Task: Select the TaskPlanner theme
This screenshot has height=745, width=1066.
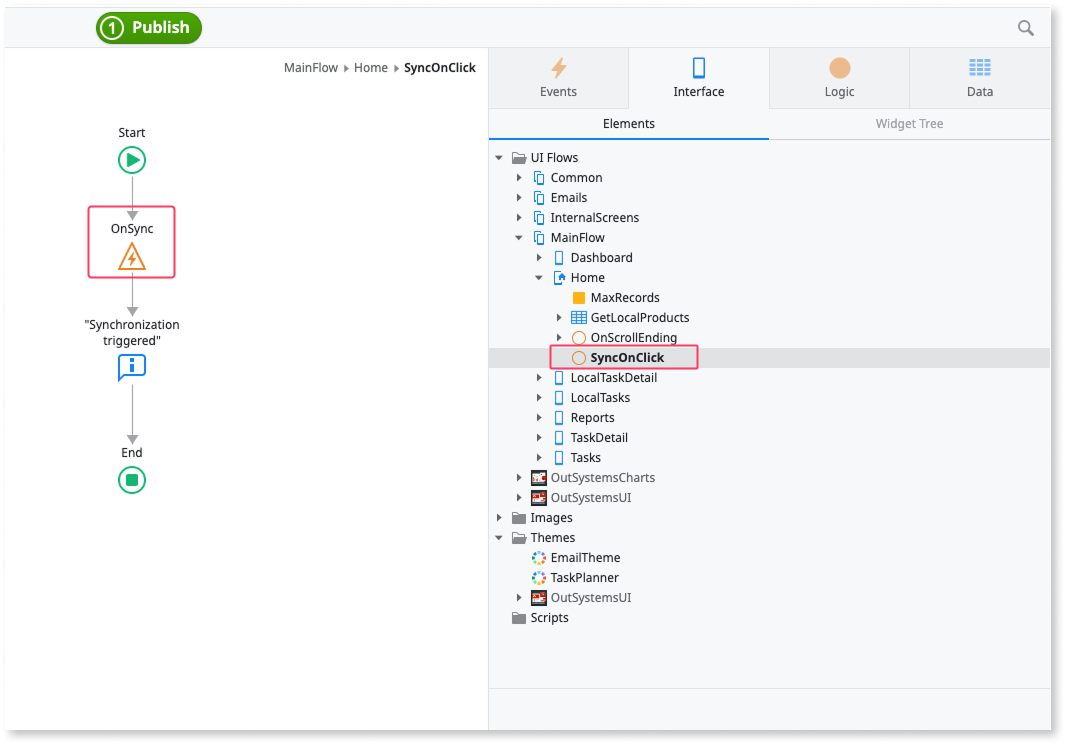Action: click(x=586, y=577)
